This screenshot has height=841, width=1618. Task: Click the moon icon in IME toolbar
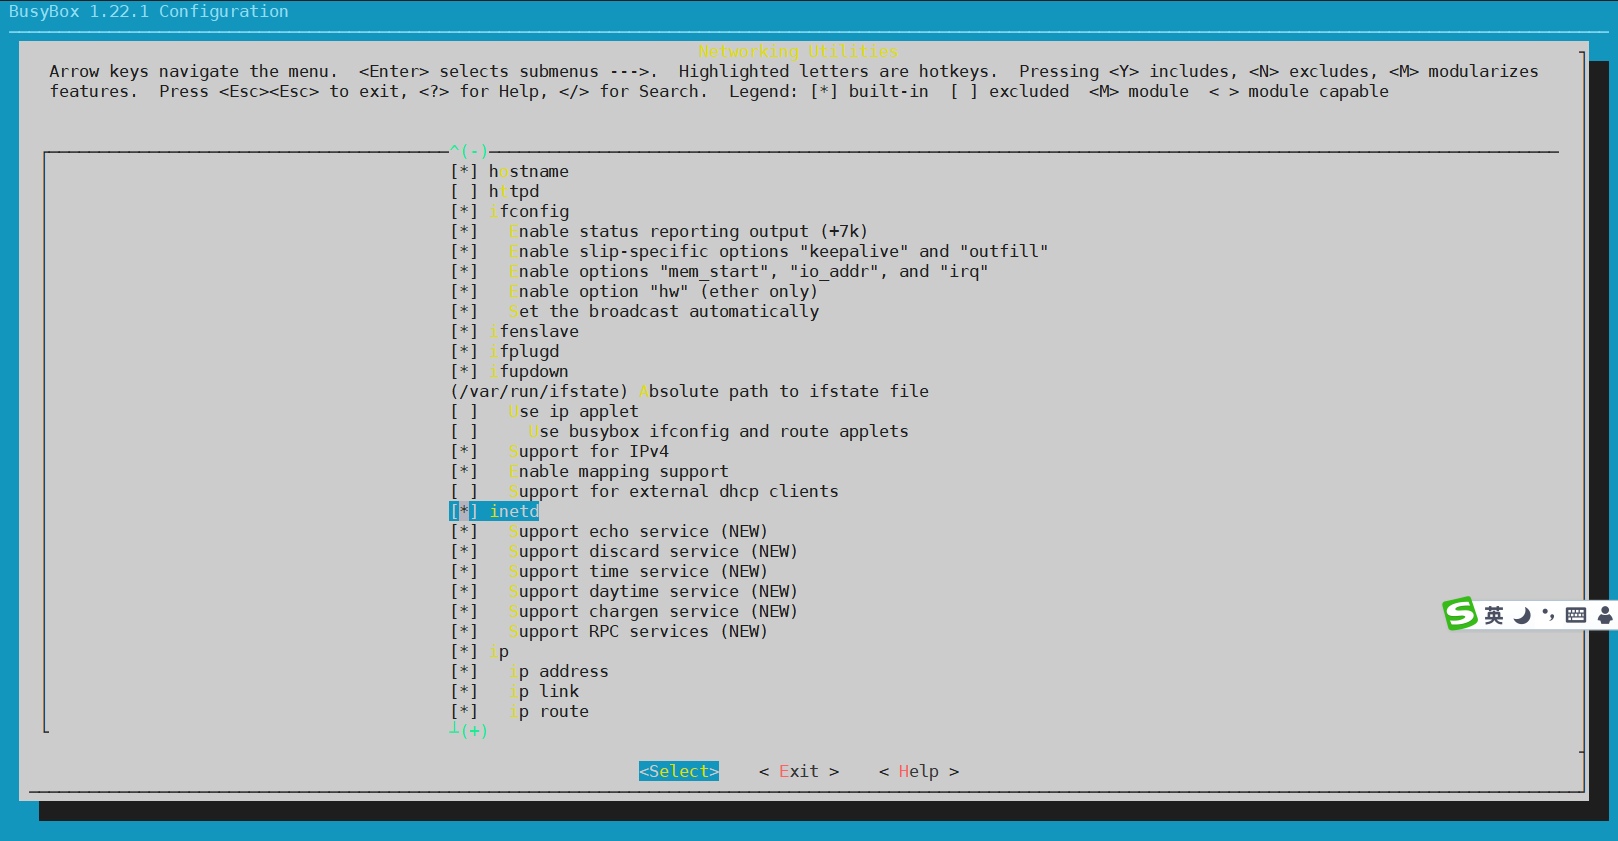1522,615
